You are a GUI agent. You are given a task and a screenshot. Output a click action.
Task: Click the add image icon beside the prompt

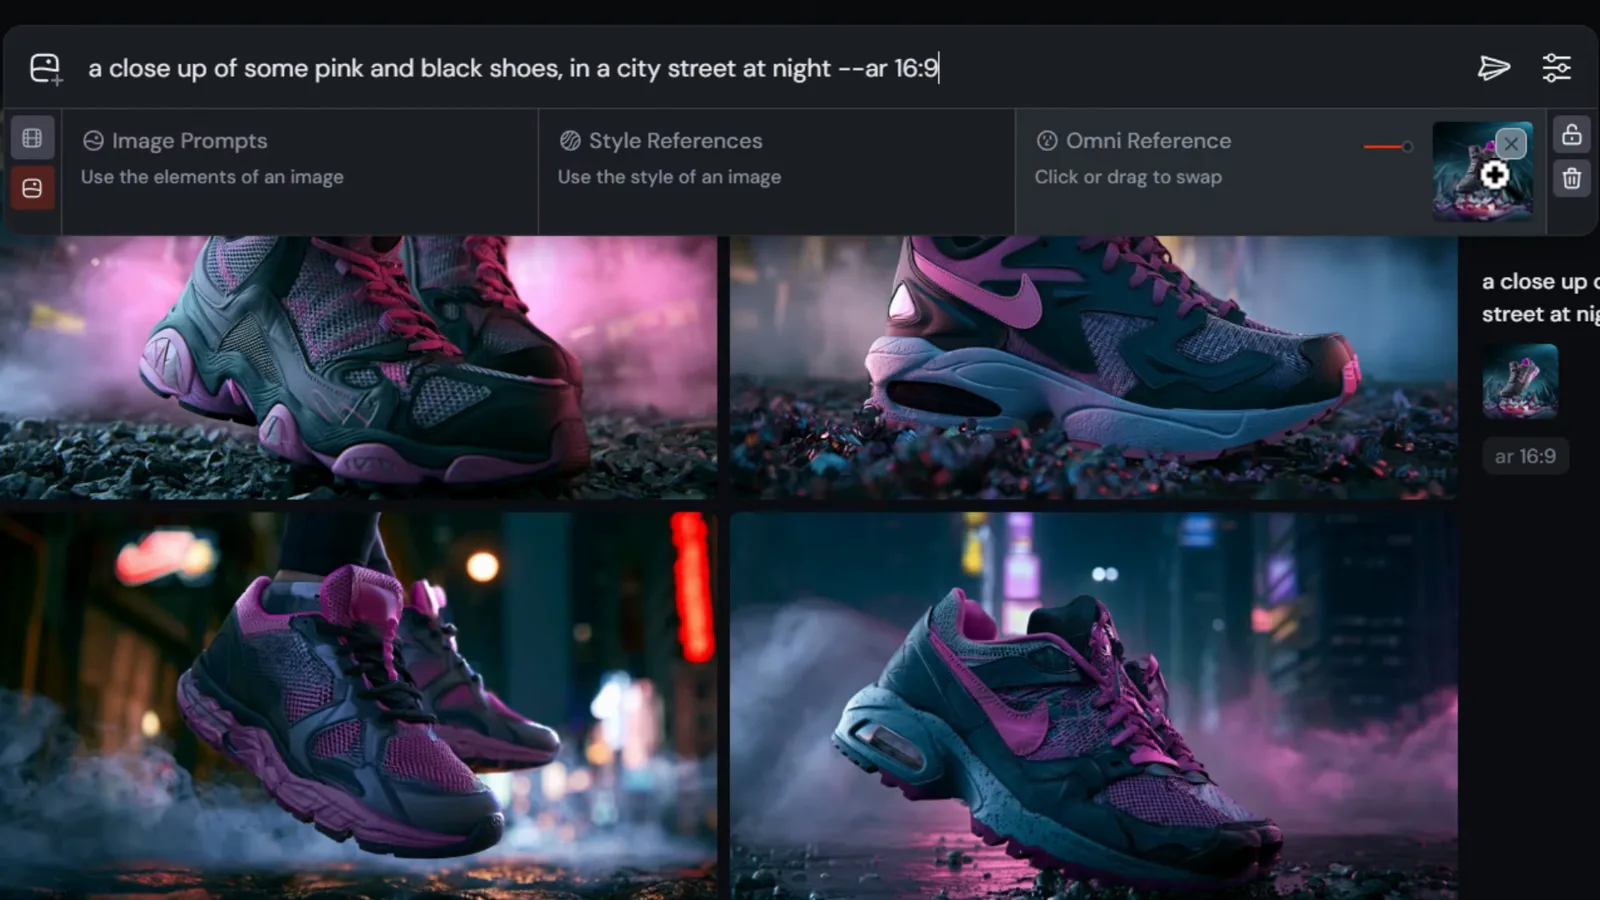tap(46, 68)
